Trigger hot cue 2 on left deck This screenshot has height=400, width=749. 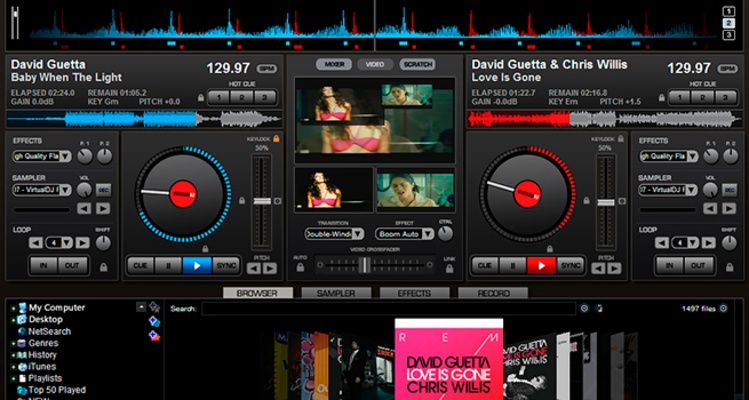tap(242, 97)
